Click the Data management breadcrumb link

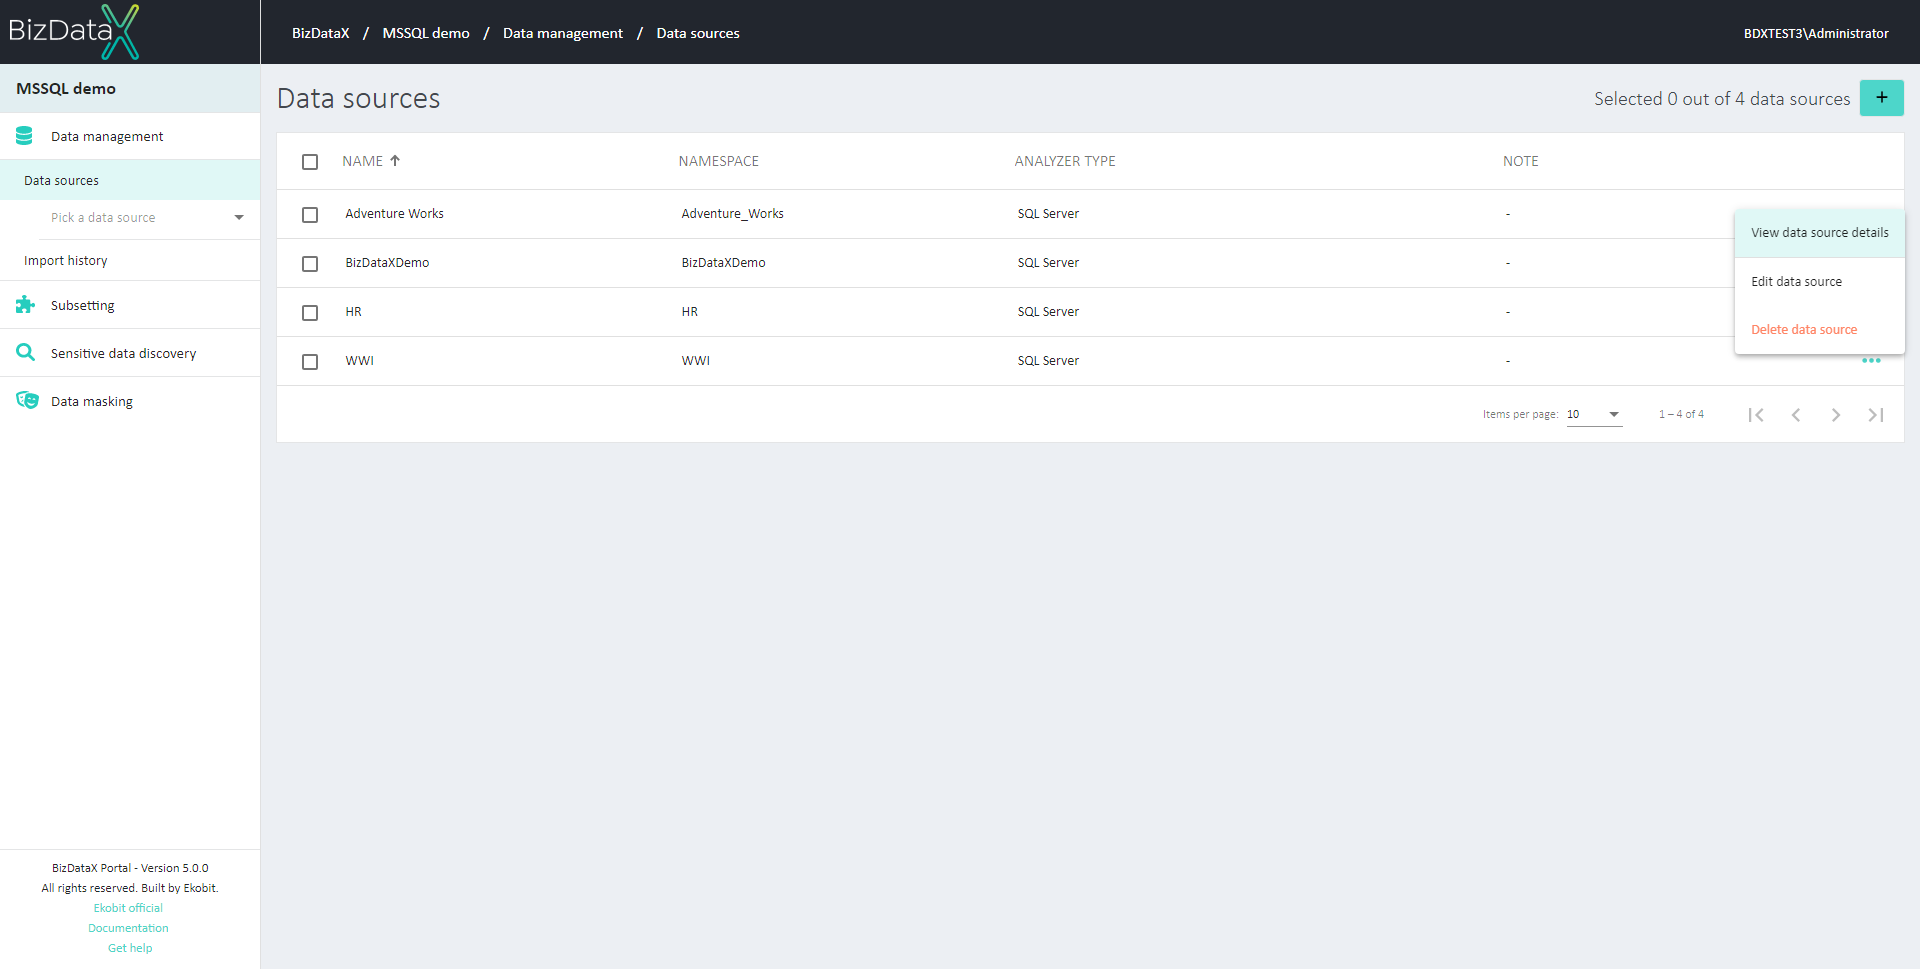(x=563, y=33)
